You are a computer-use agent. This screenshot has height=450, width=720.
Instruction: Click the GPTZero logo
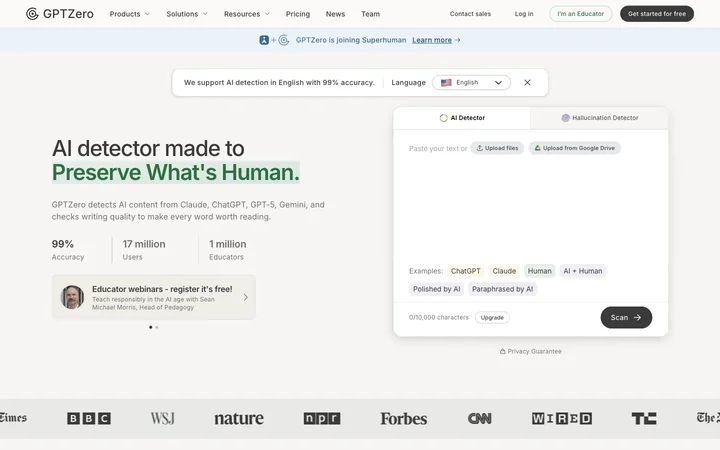(x=60, y=14)
